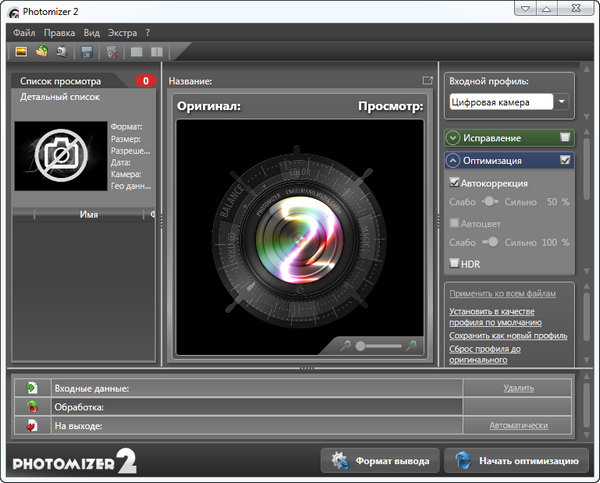Click the zoom out magnifier icon
The height and width of the screenshot is (483, 600).
[x=345, y=346]
